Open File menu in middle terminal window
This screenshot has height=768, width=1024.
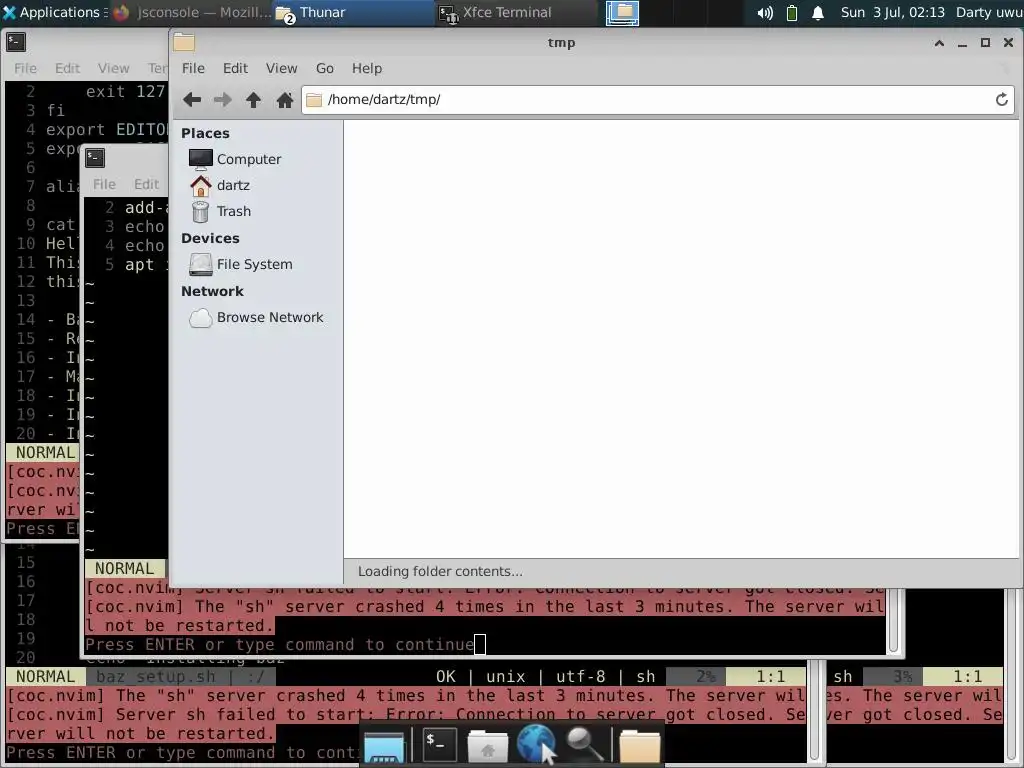(x=104, y=184)
